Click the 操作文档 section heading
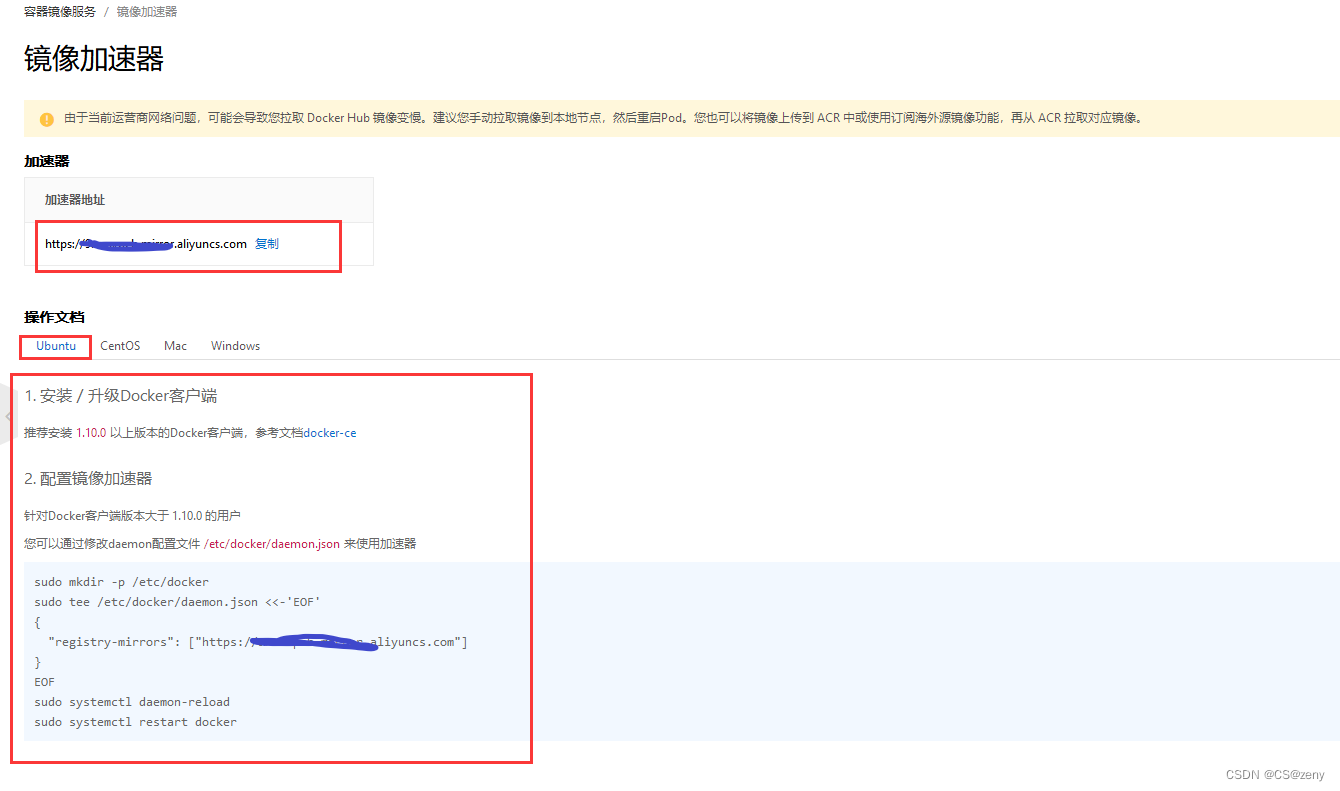This screenshot has height=791, width=1340. coord(54,317)
